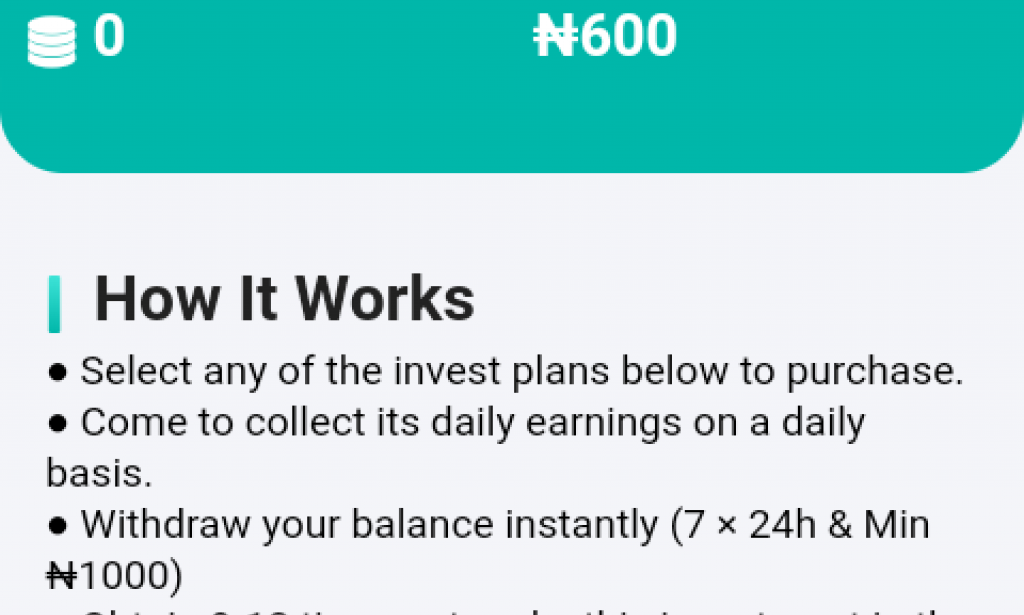This screenshot has width=1024, height=615.
Task: Open balance details via ₦600 label
Action: point(604,36)
